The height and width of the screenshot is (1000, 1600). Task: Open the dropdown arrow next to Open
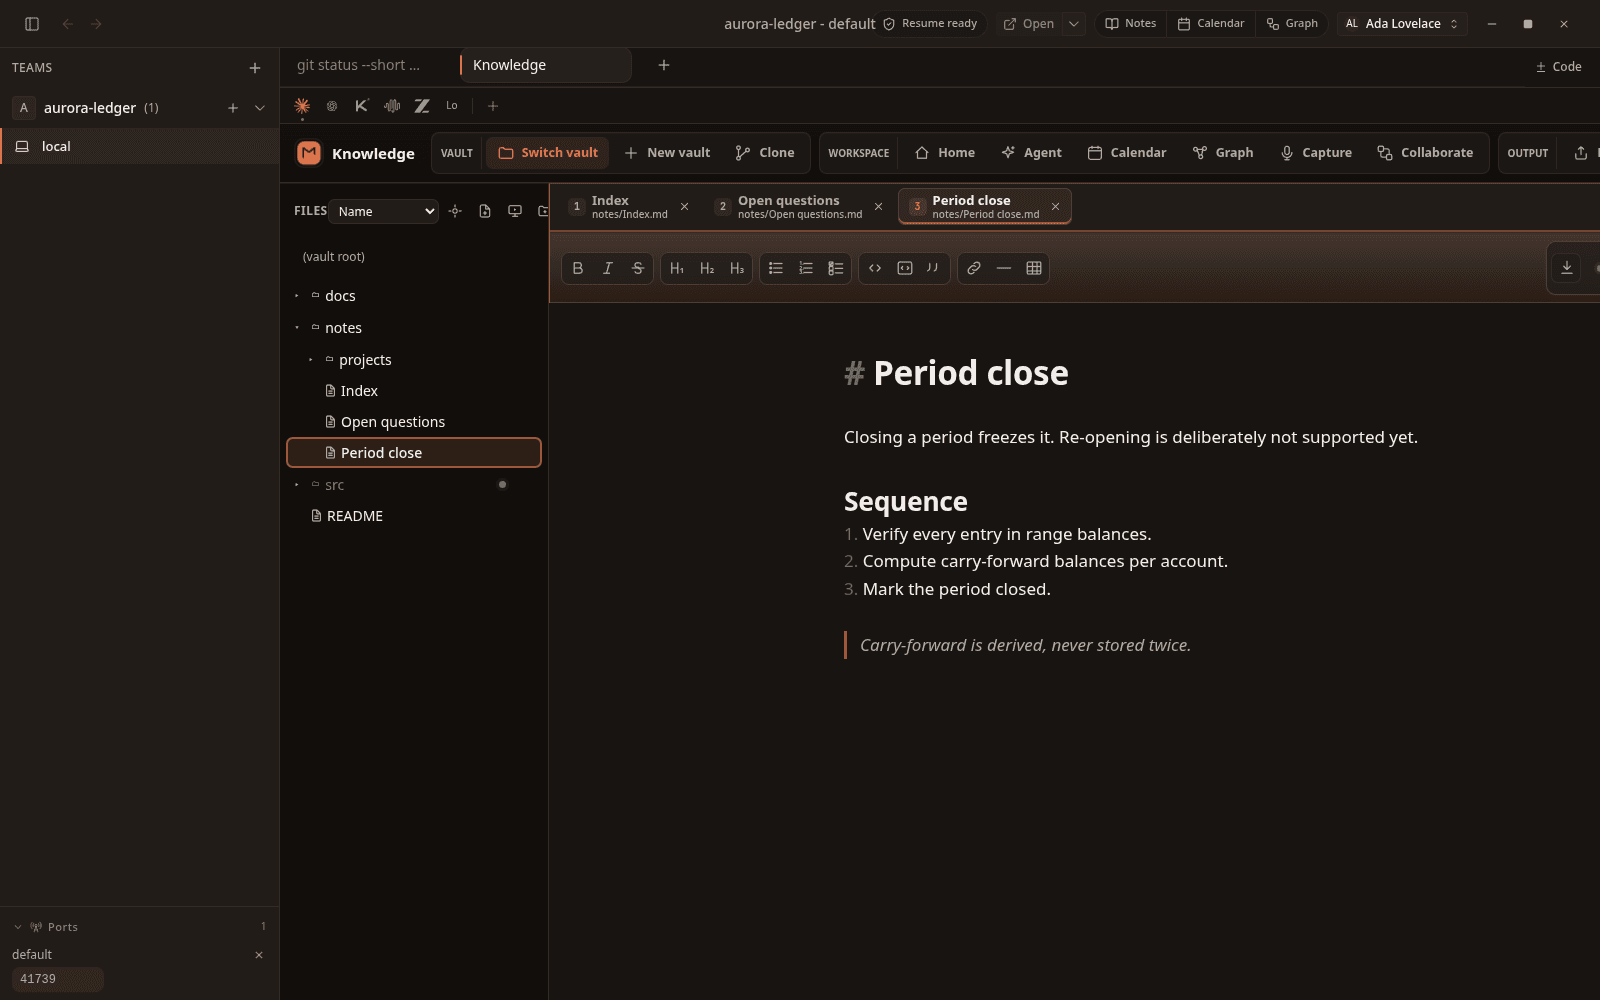tap(1073, 24)
